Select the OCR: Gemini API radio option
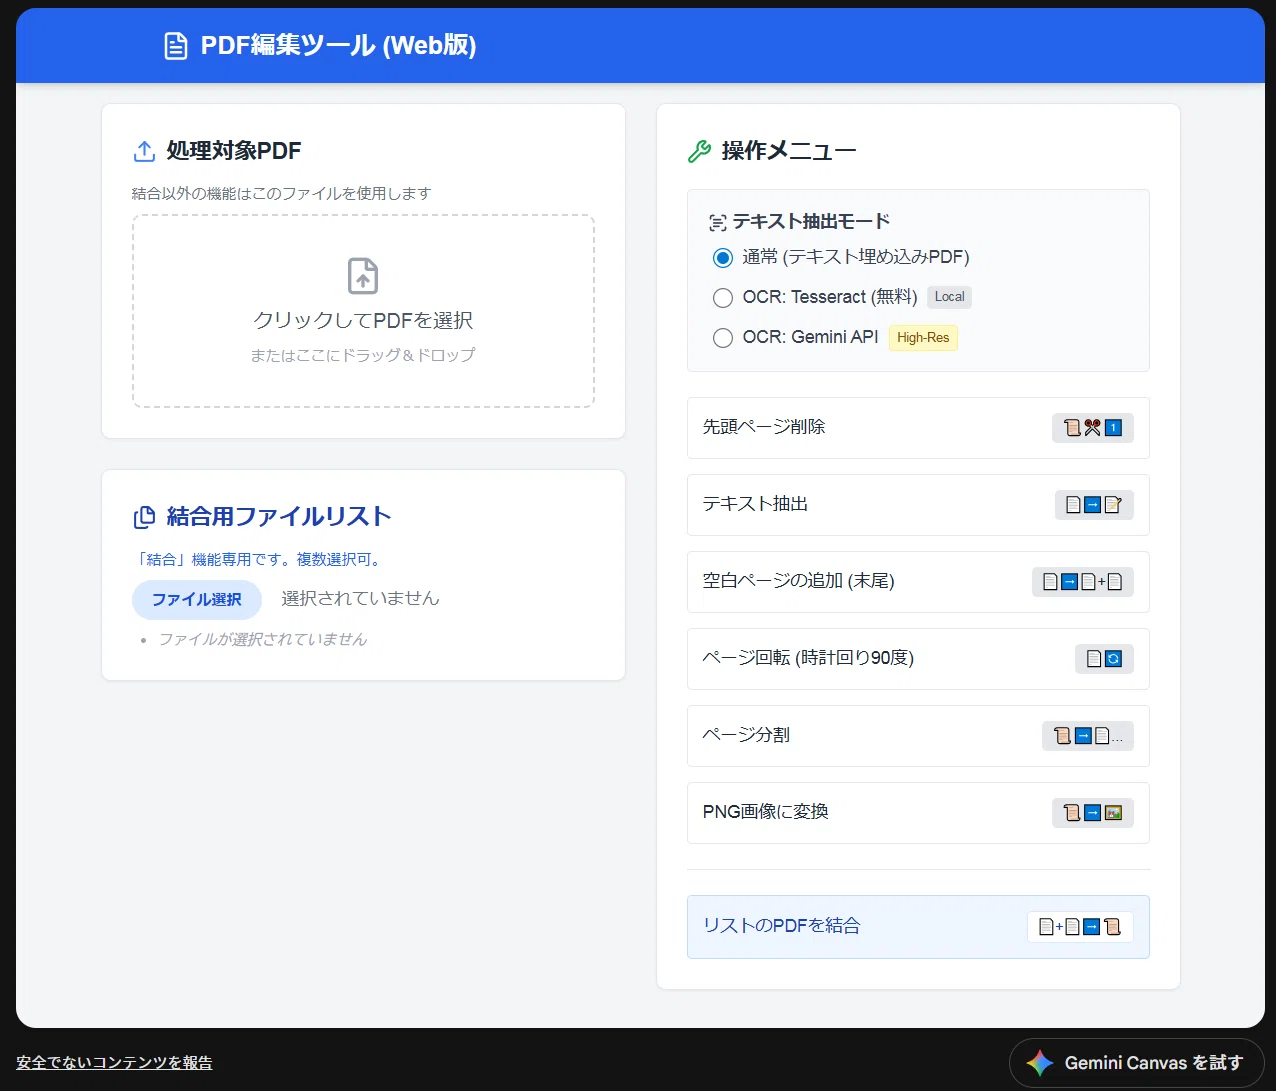The image size is (1276, 1091). click(x=723, y=338)
